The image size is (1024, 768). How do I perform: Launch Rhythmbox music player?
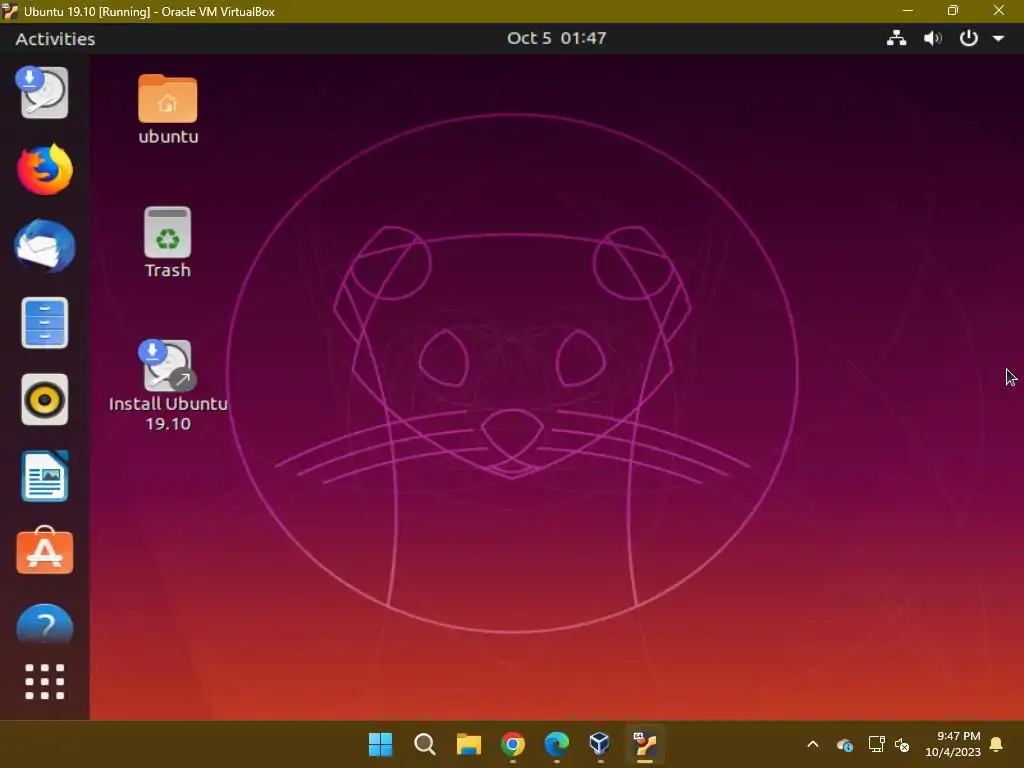(44, 399)
